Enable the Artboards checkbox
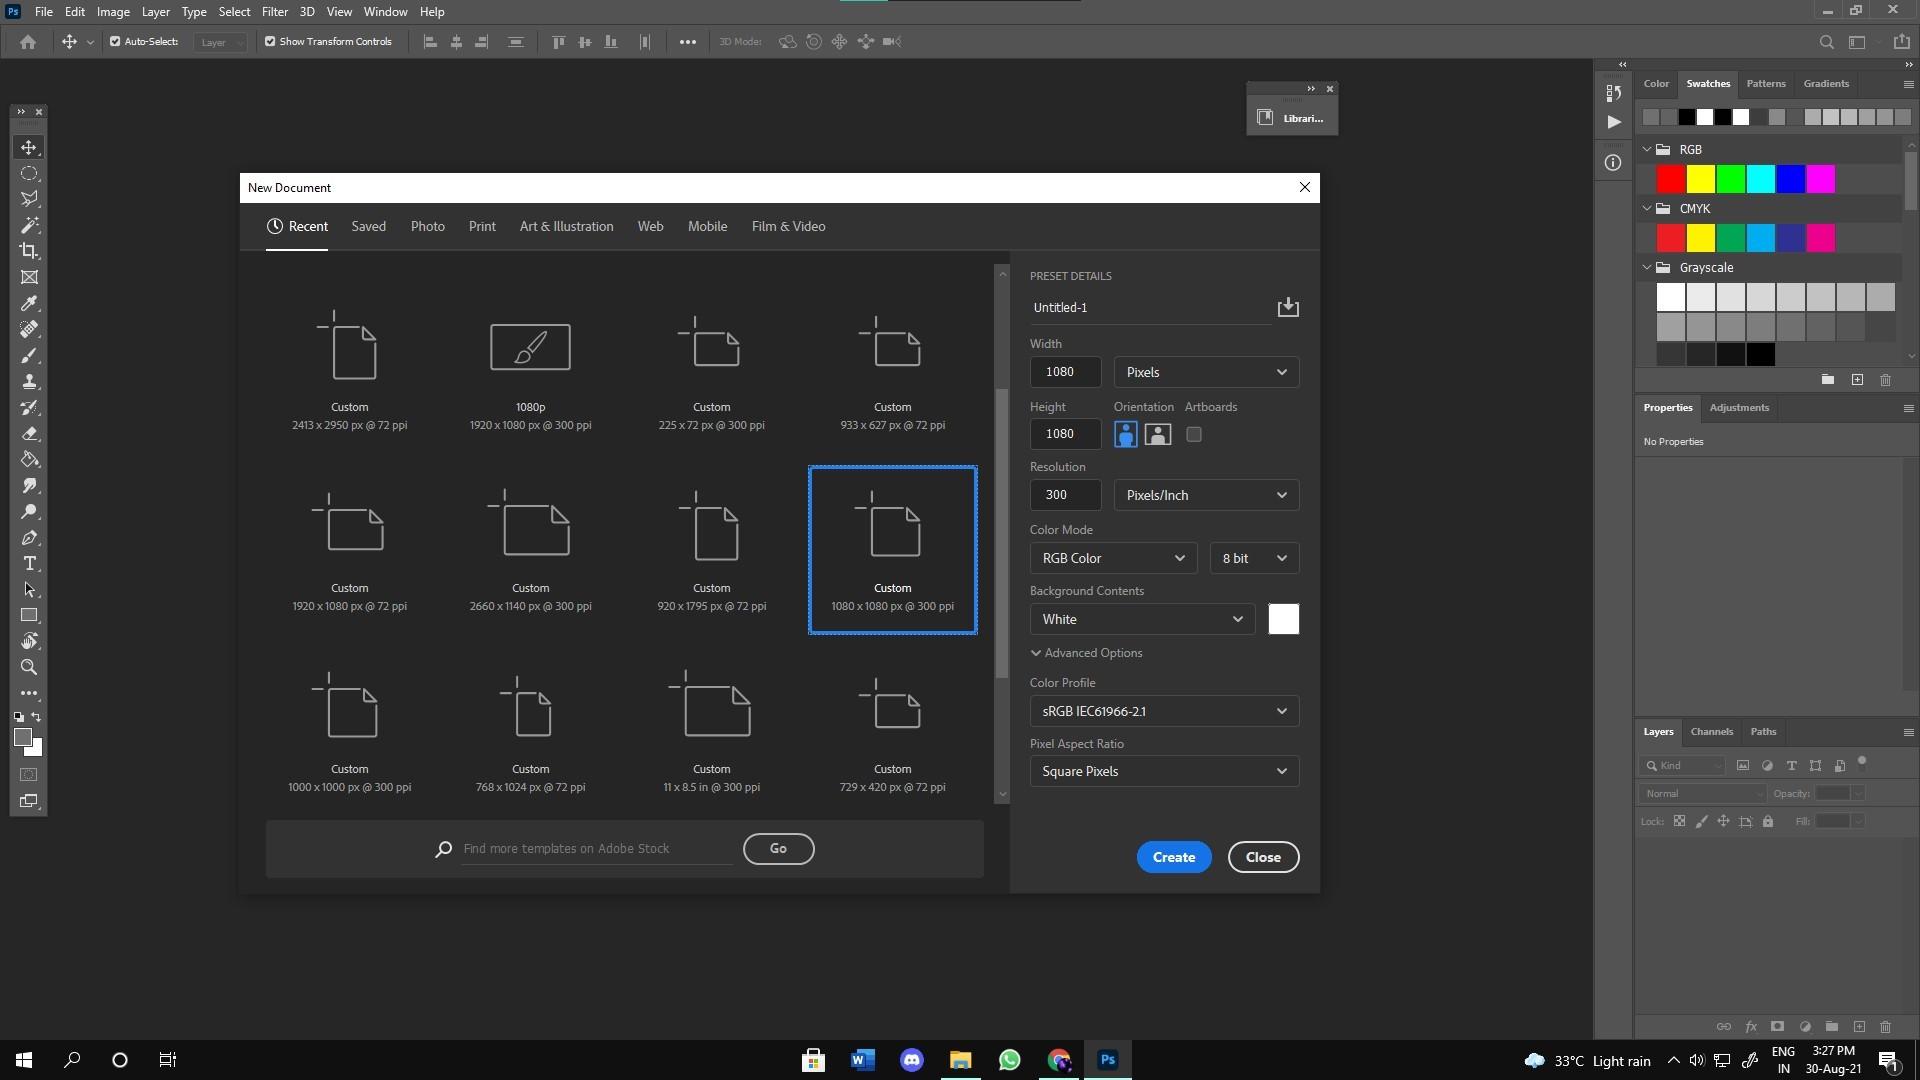The image size is (1920, 1080). pos(1194,434)
